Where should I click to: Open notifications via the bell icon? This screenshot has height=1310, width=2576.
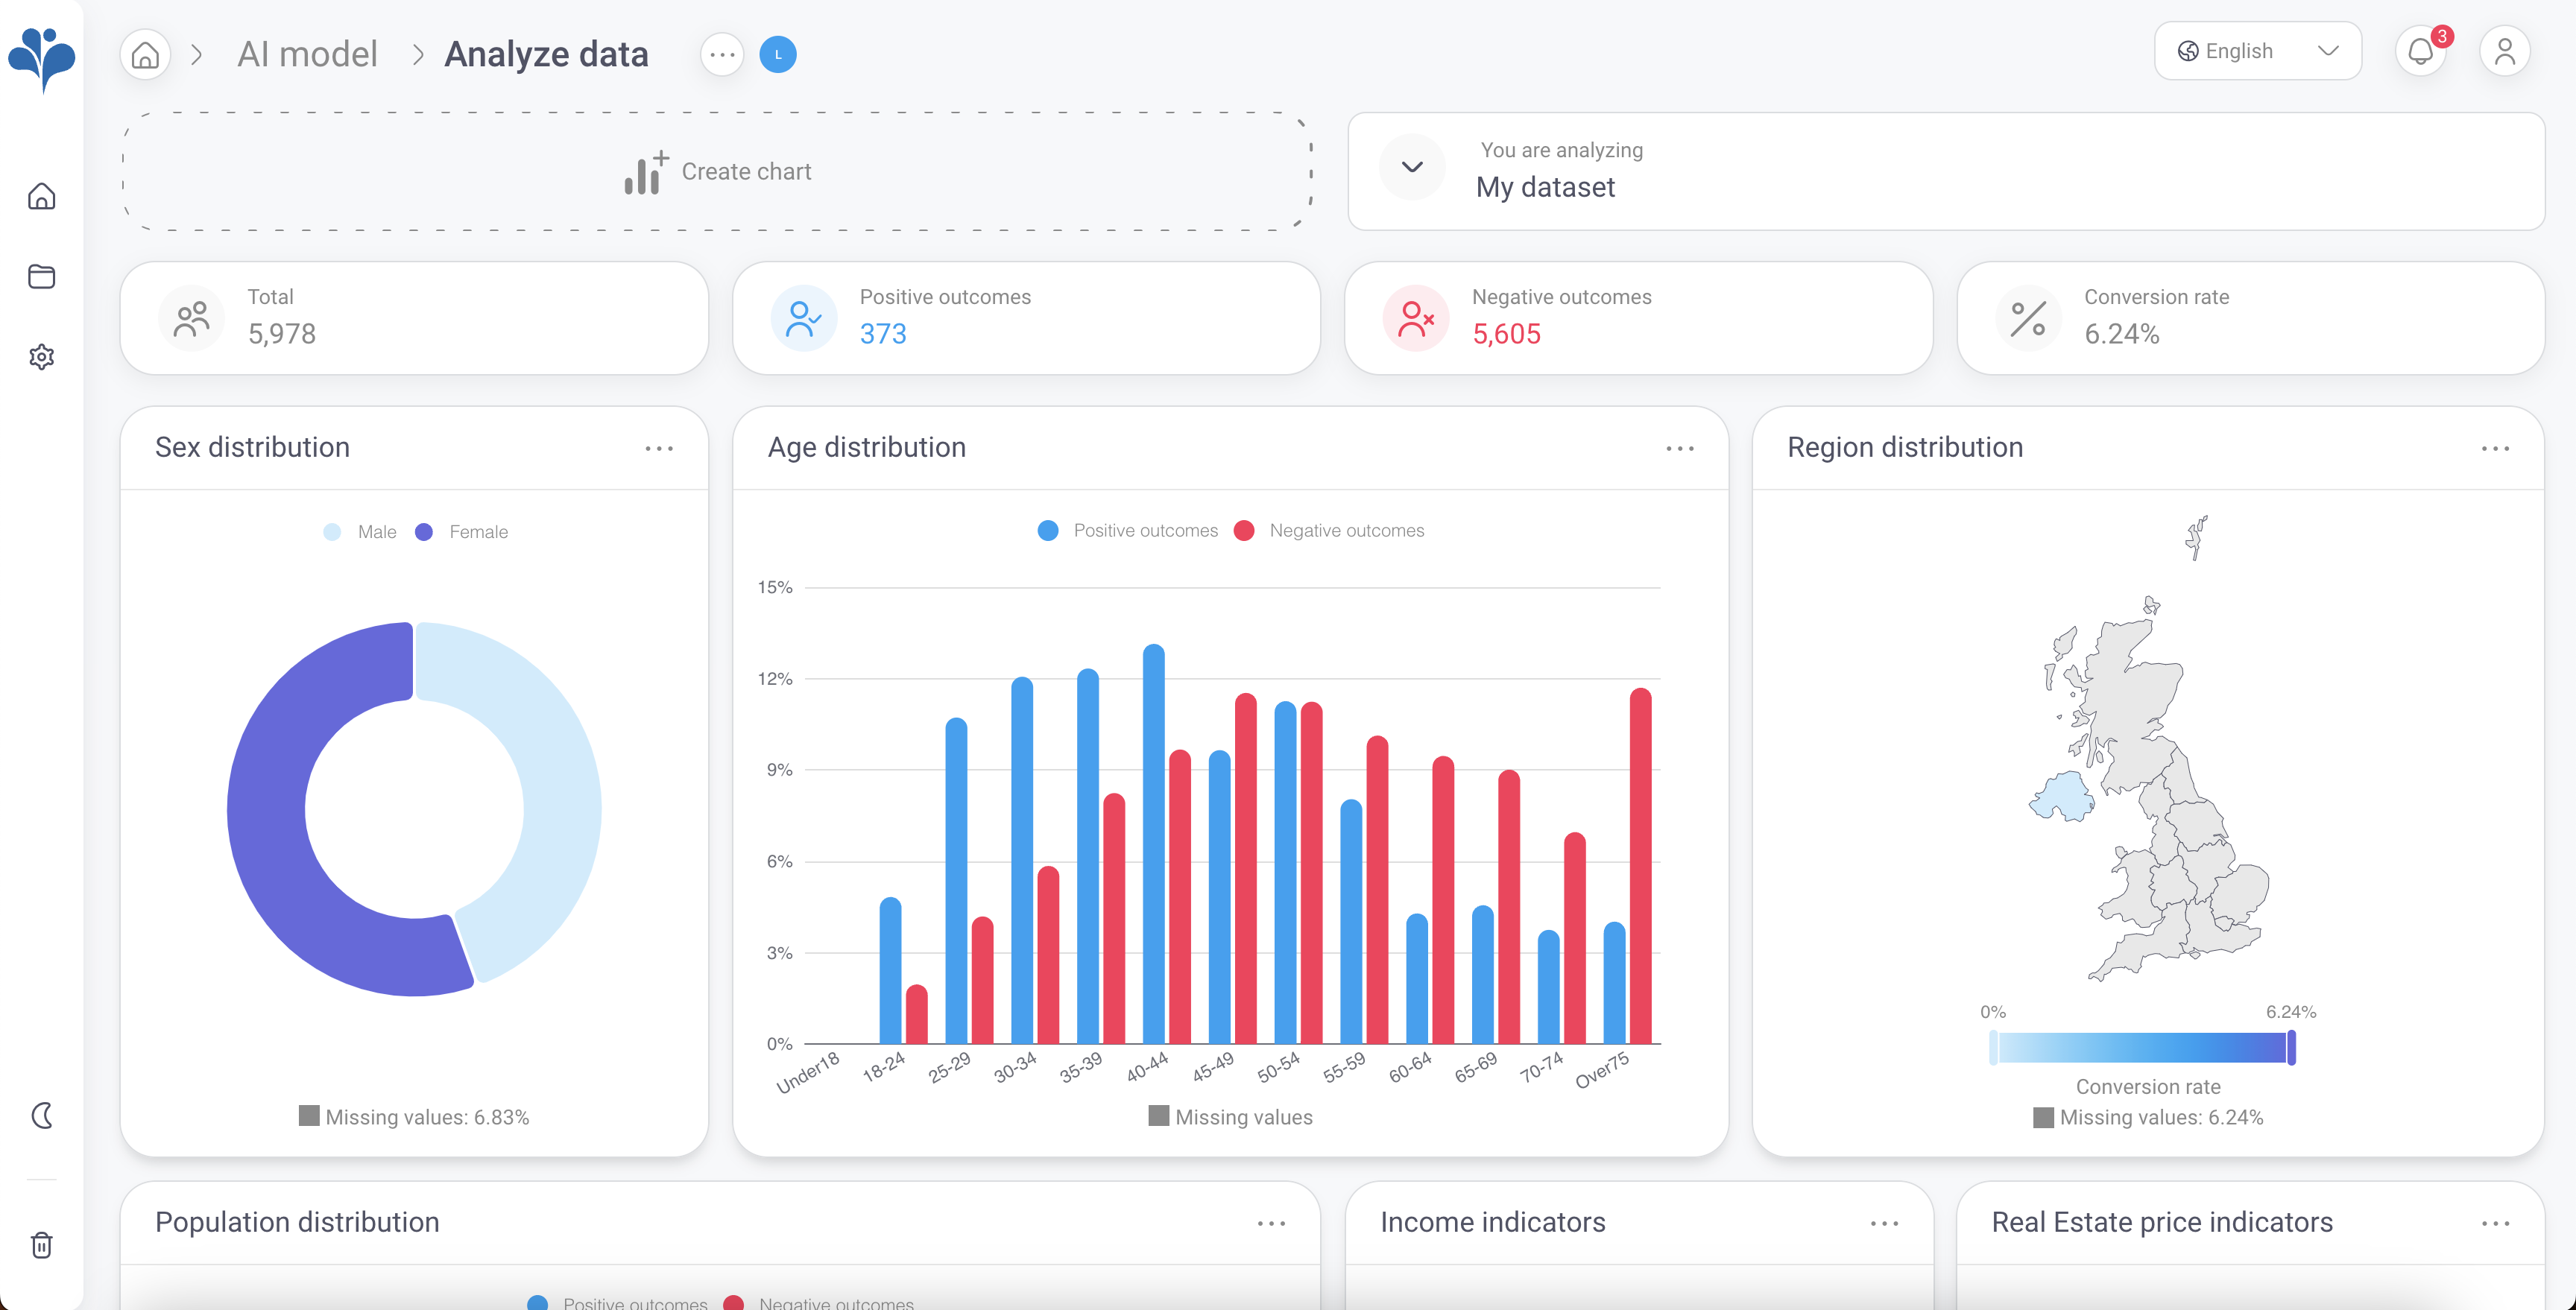tap(2421, 51)
